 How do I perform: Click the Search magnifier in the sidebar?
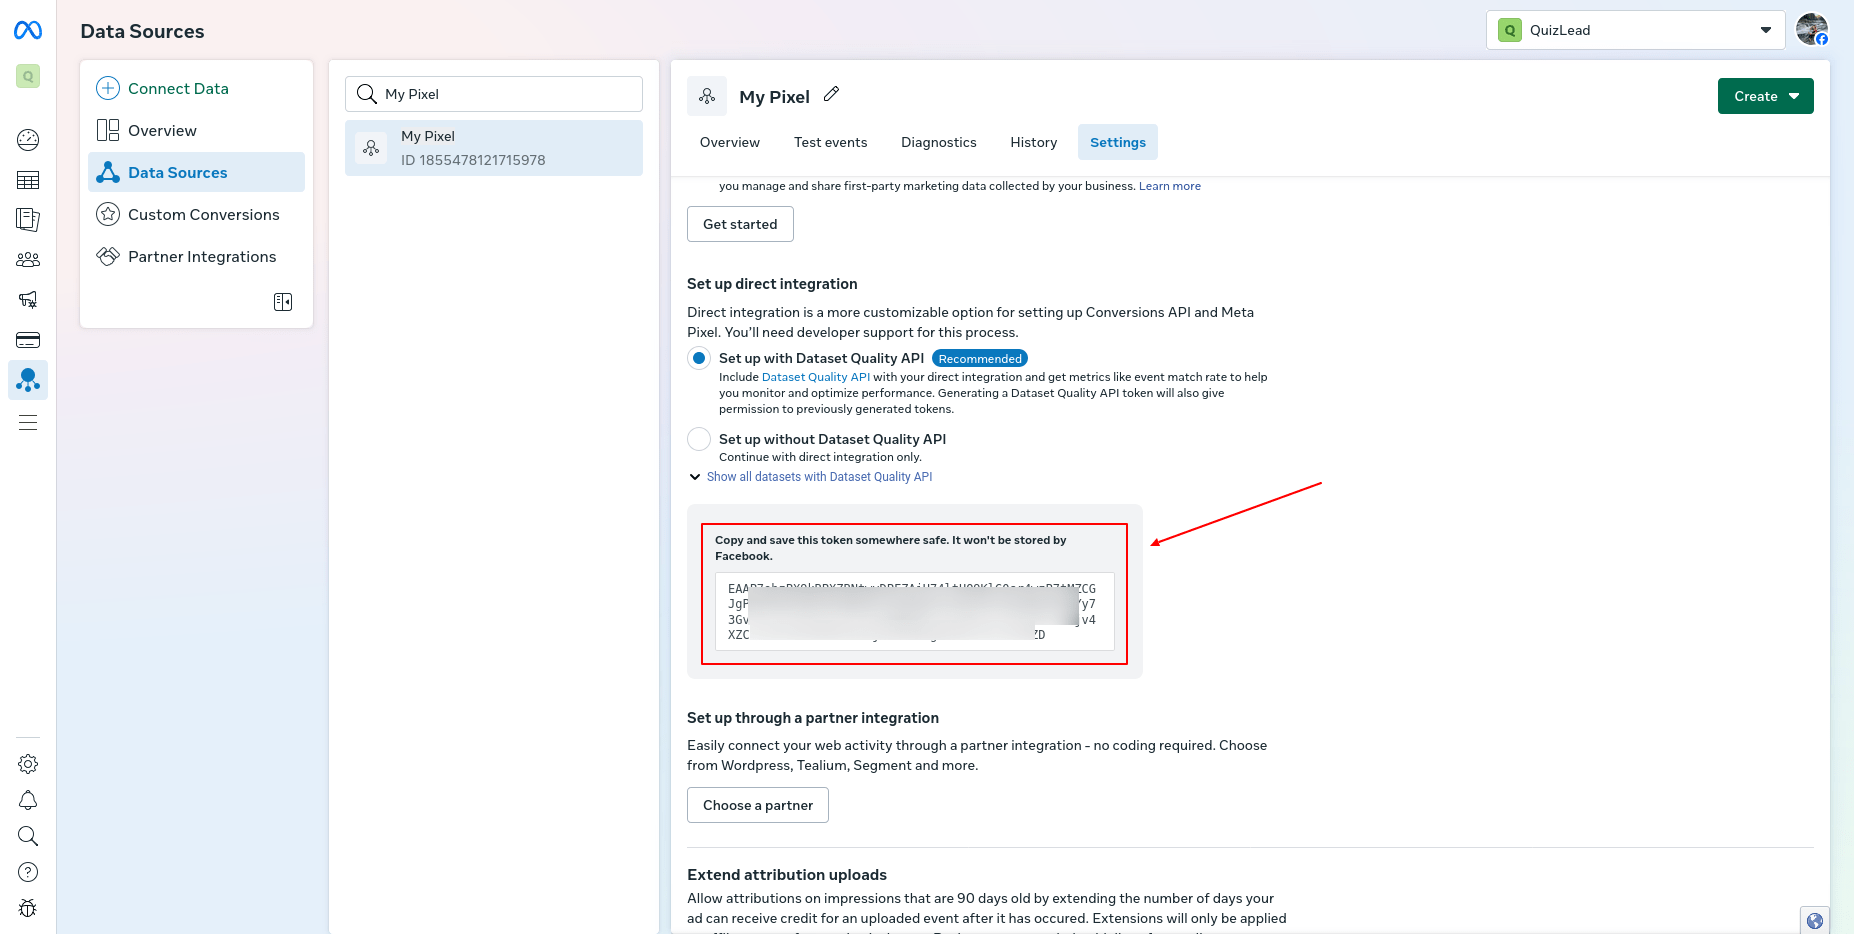click(28, 836)
